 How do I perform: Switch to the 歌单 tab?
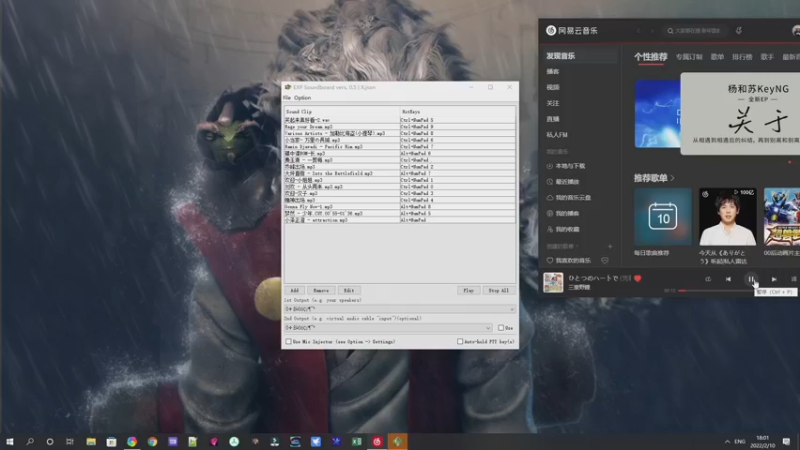click(x=717, y=57)
